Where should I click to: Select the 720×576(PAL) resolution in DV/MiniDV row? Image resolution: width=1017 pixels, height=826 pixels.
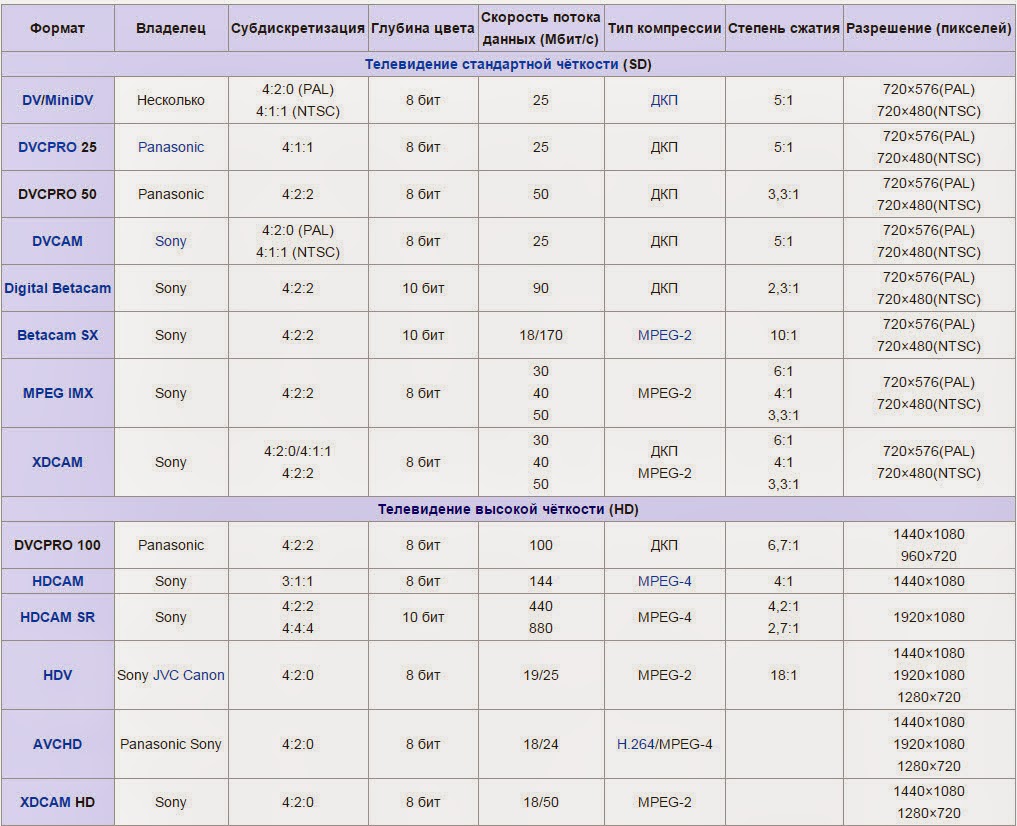(x=929, y=89)
